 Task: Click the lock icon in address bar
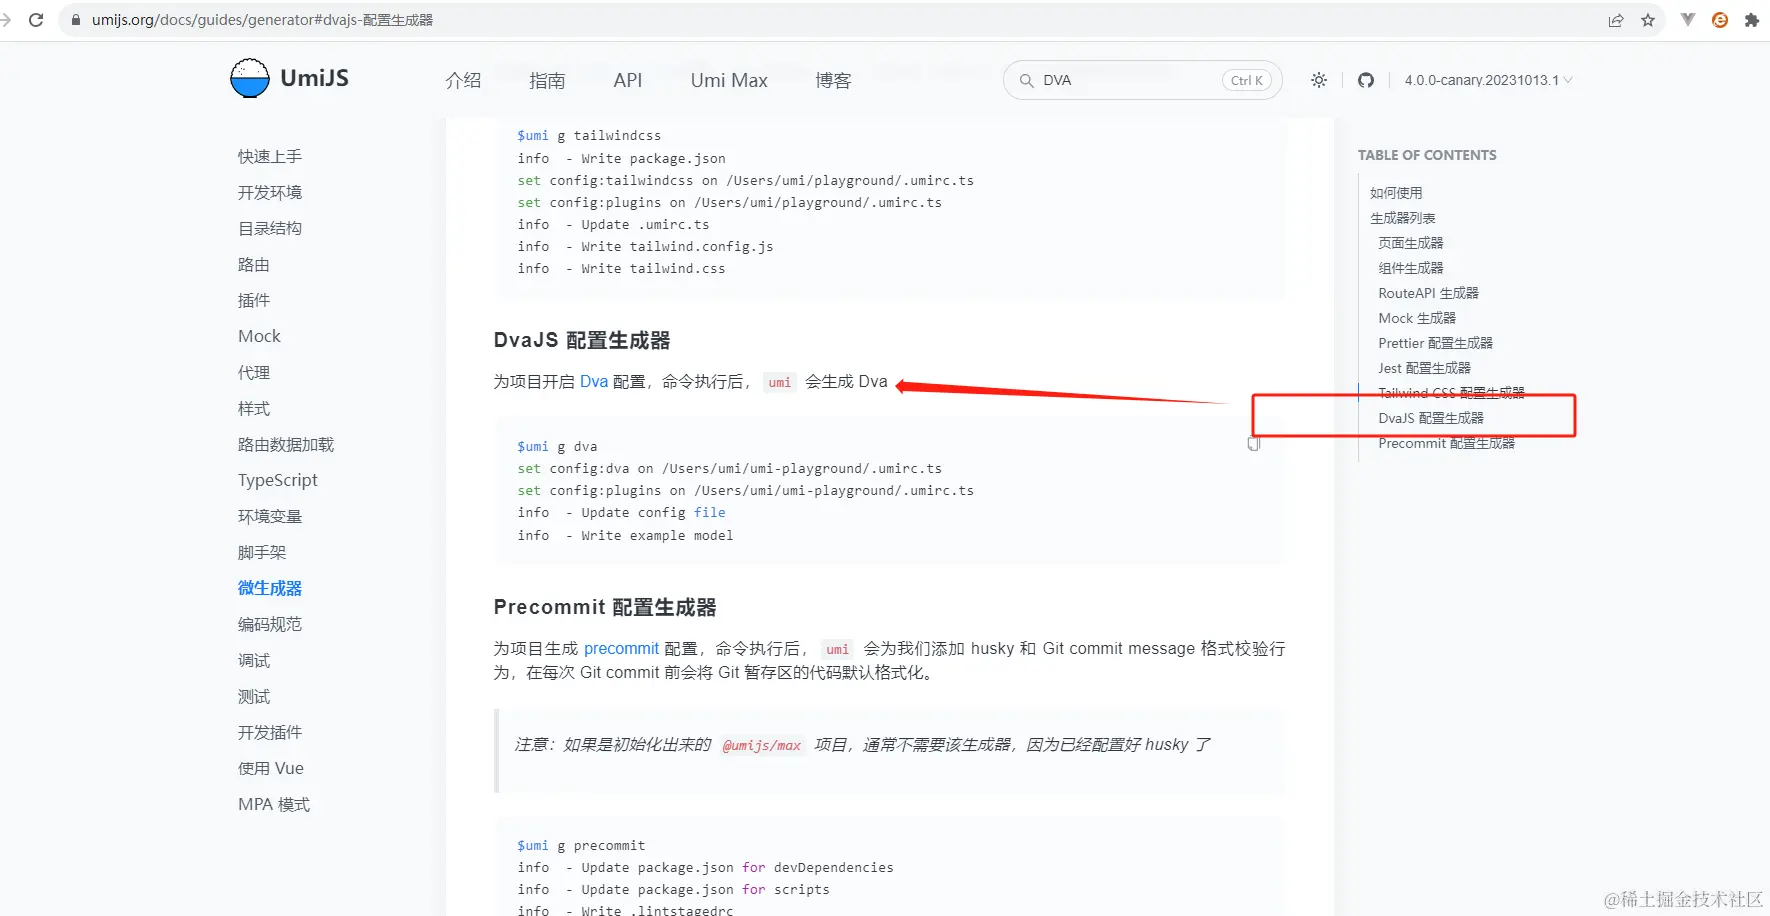click(75, 20)
